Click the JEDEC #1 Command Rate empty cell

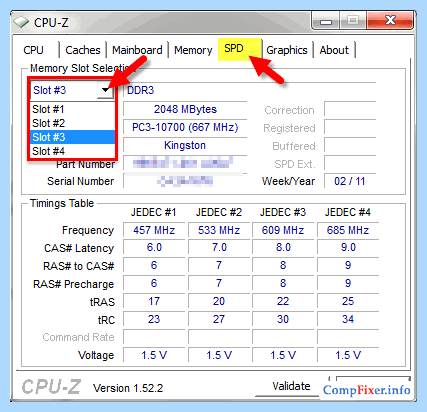[154, 337]
